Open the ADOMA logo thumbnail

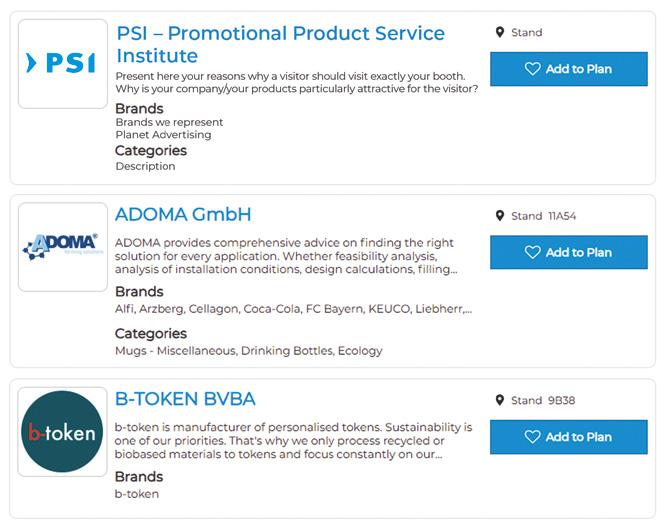pyautogui.click(x=62, y=247)
